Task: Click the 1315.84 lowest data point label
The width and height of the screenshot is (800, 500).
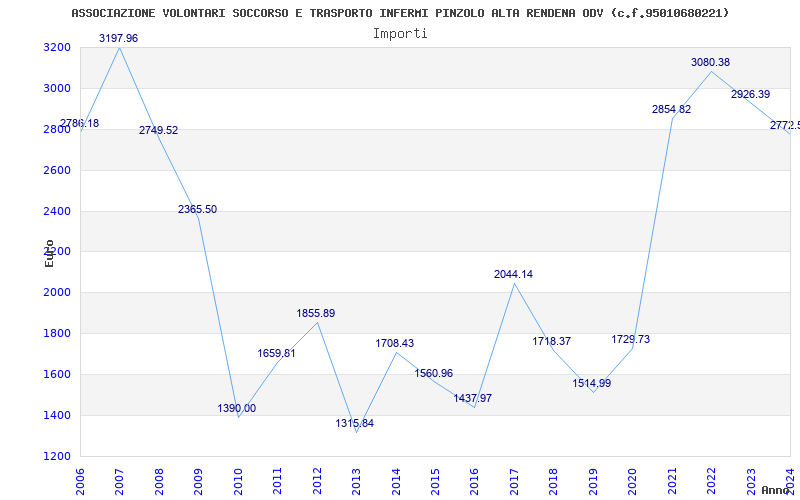Action: (355, 423)
